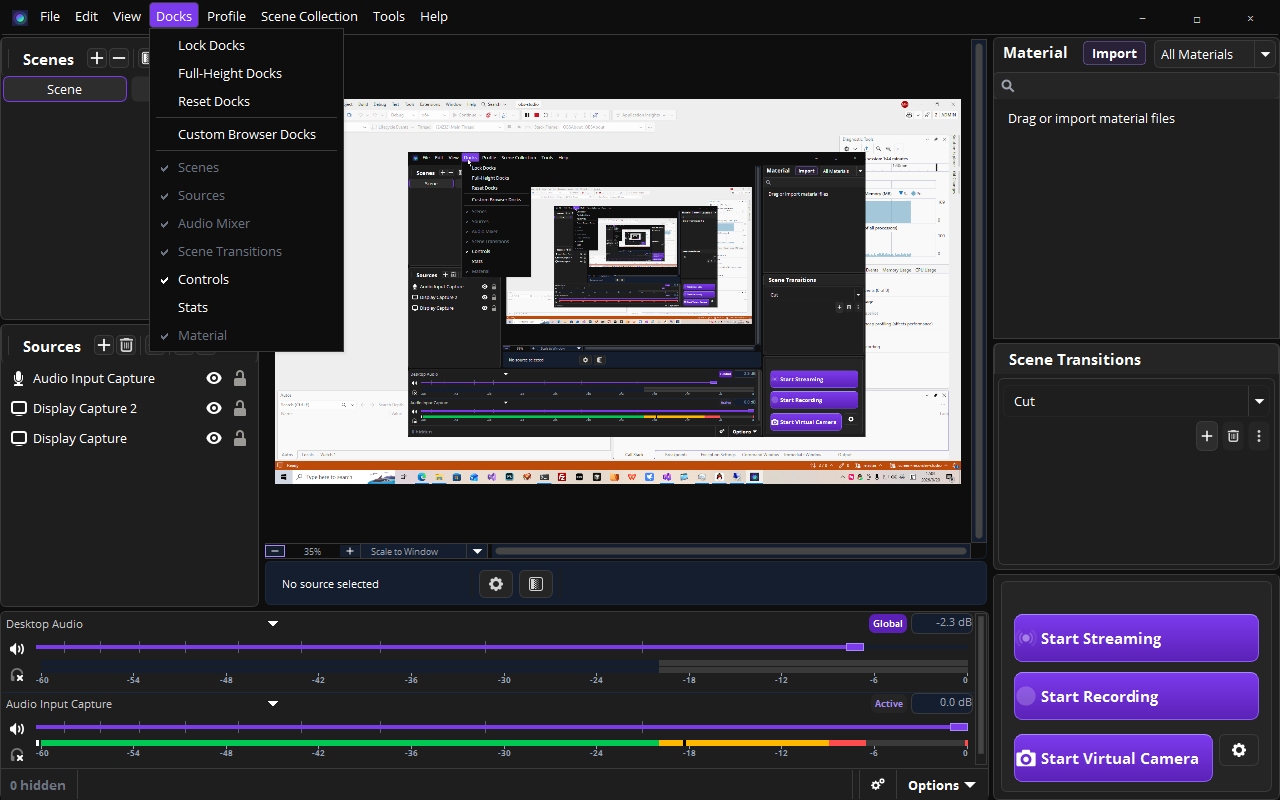
Task: Choose Lock Docks from the Docks menu
Action: pyautogui.click(x=246, y=45)
